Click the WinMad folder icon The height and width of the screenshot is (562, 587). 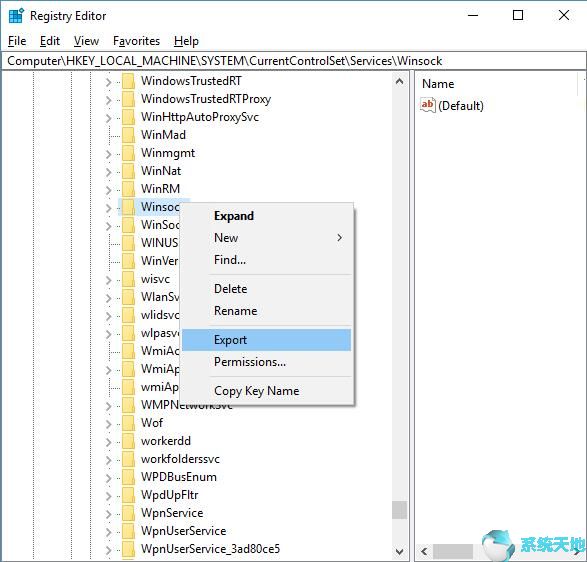click(128, 135)
